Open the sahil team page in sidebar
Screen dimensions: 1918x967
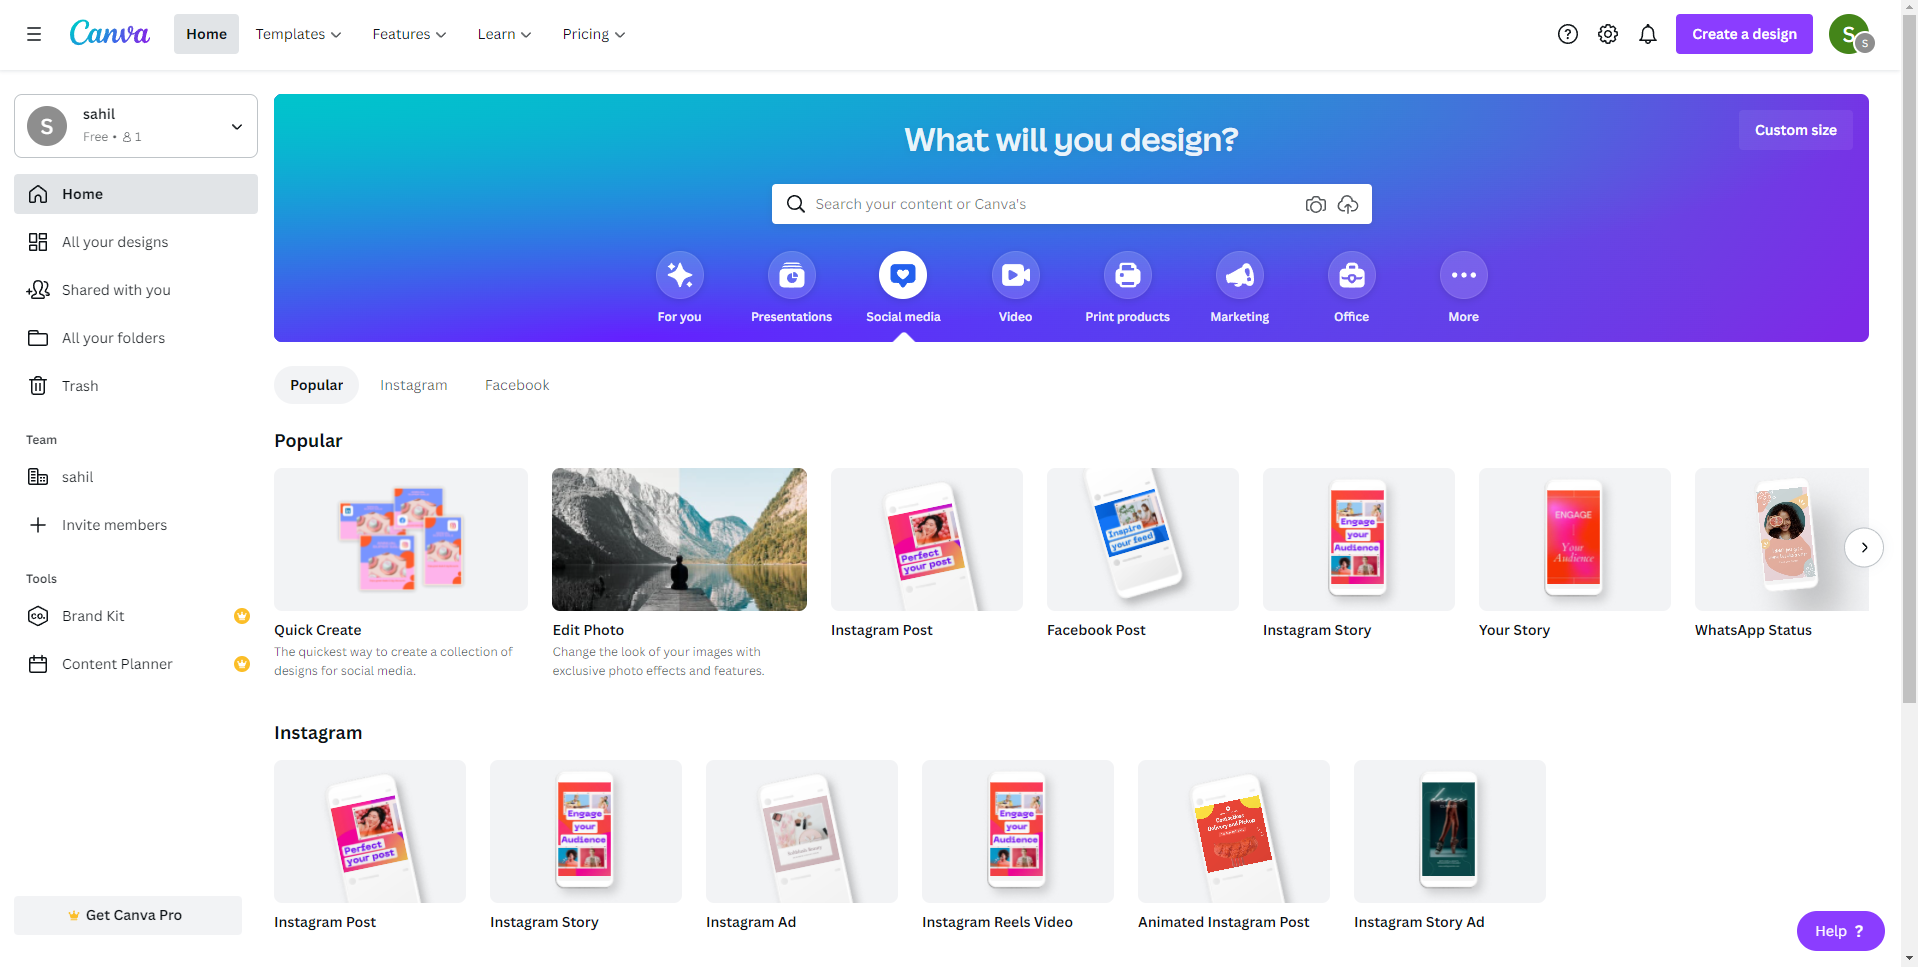[x=136, y=477]
